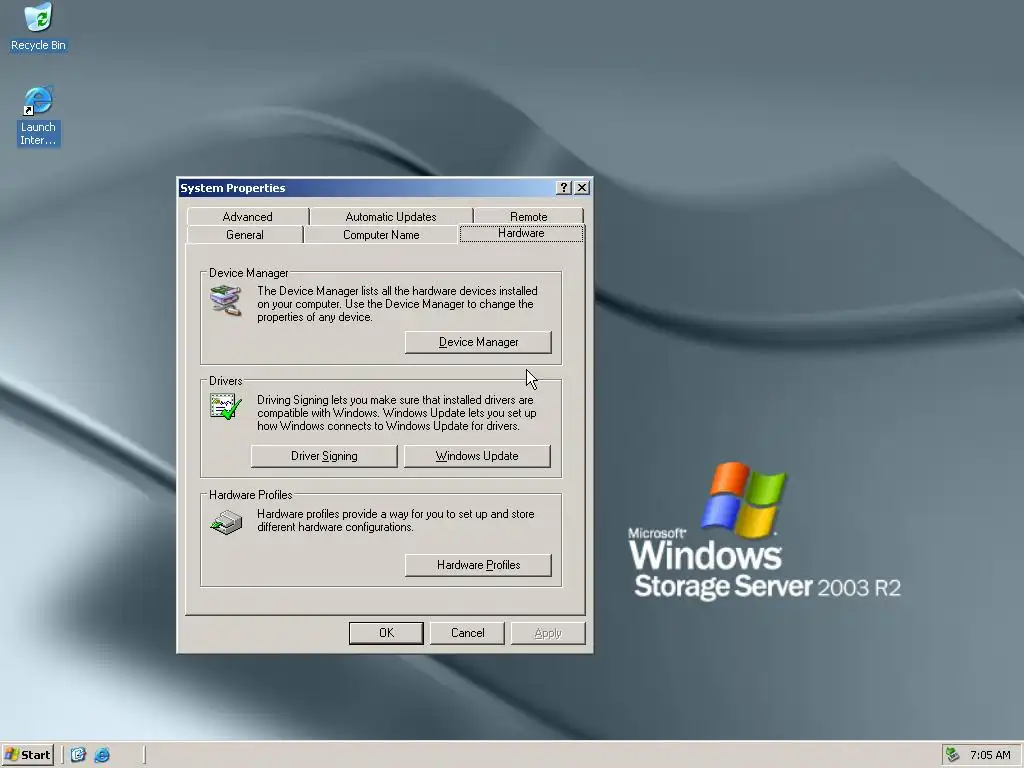Open the Recycle Bin desktop icon
1024x768 pixels.
[x=38, y=27]
